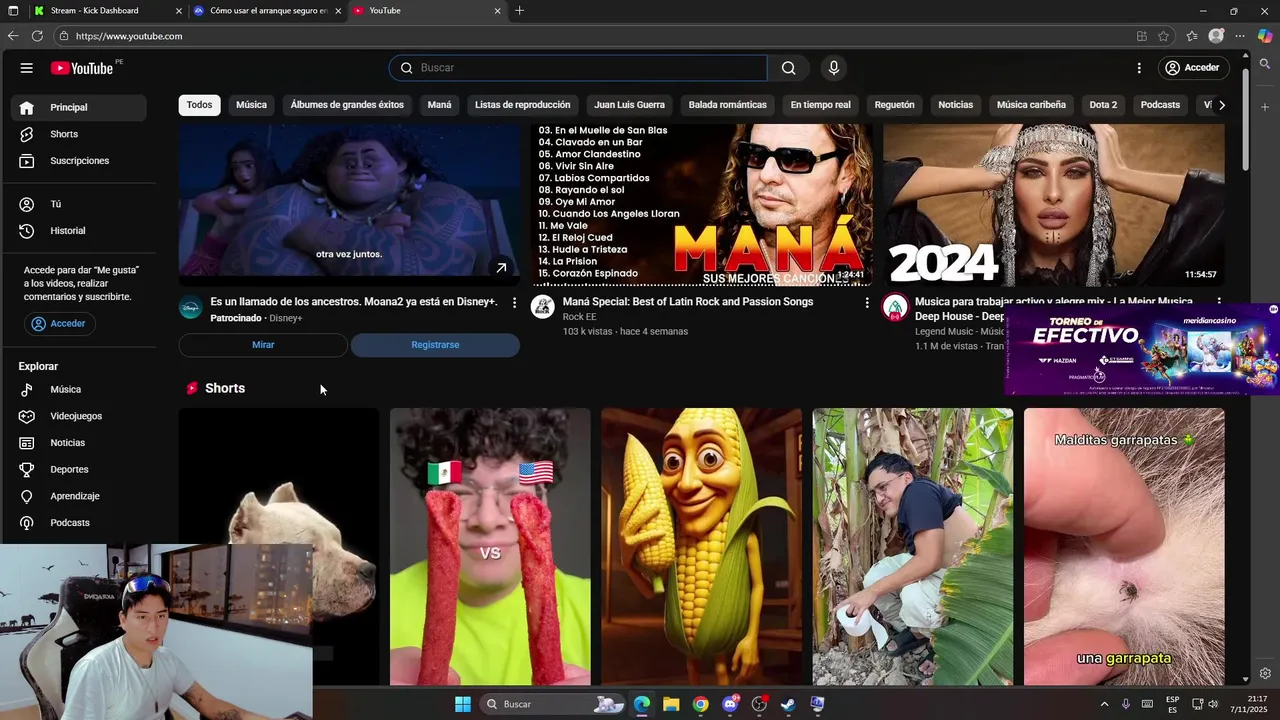Add page to favorites with star icon

(1163, 36)
